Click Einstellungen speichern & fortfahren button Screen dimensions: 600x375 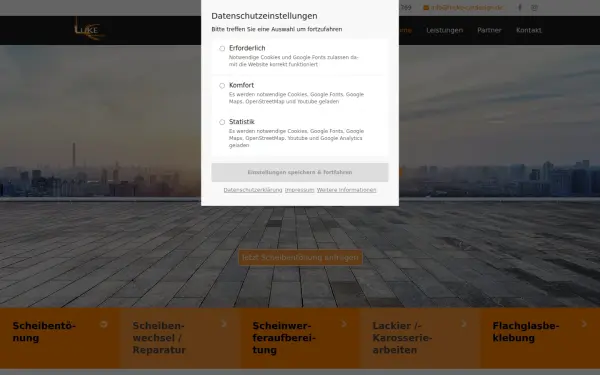(300, 173)
